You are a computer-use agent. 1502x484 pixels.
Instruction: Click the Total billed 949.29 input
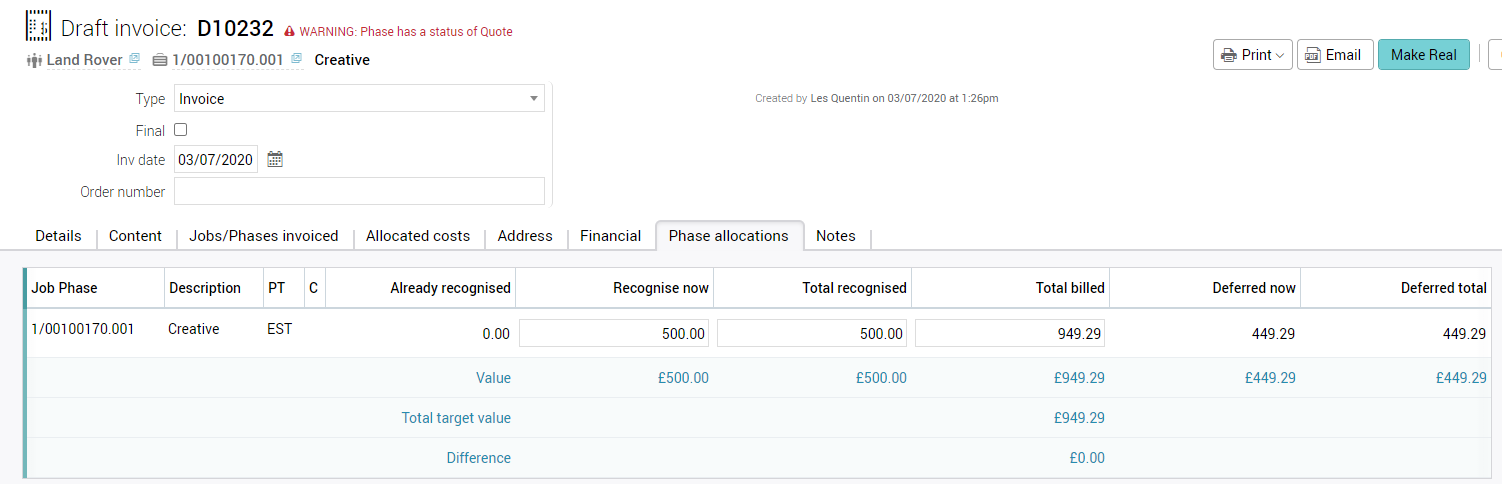1010,333
